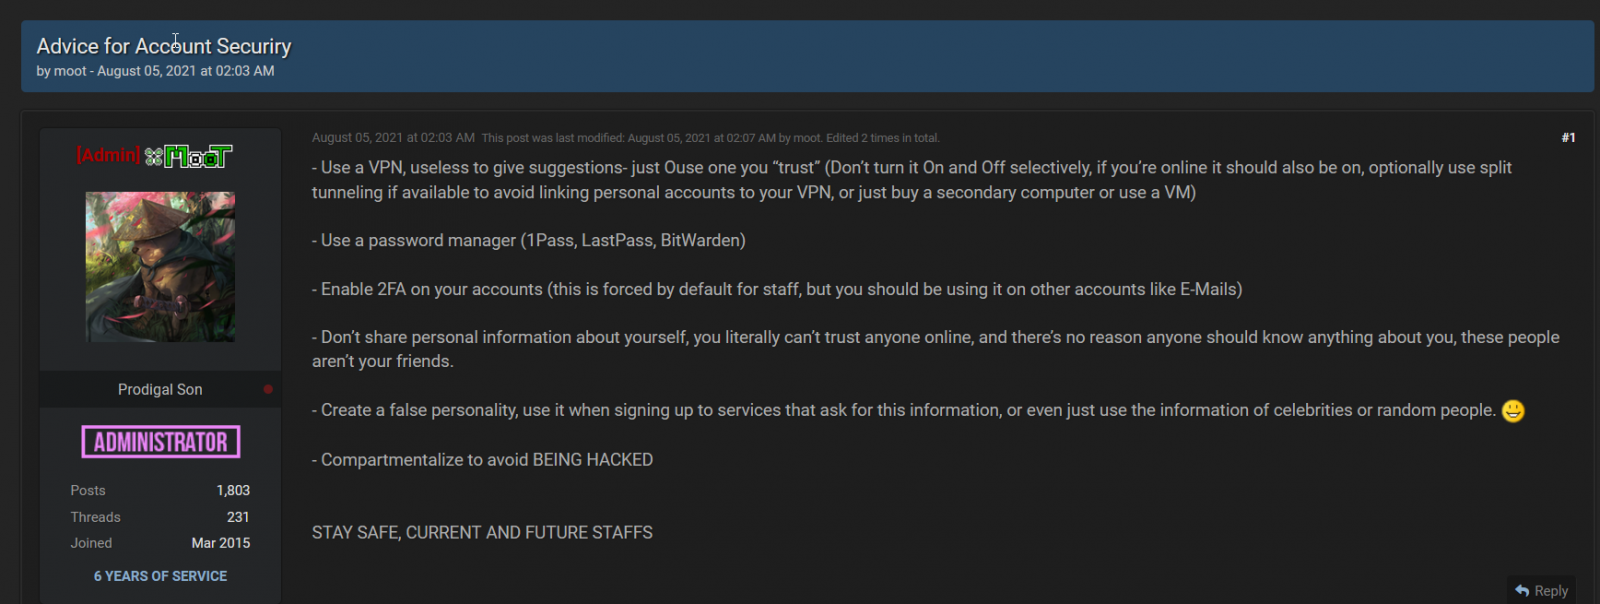Image resolution: width=1600 pixels, height=604 pixels.
Task: Click the Reply button
Action: [1541, 590]
